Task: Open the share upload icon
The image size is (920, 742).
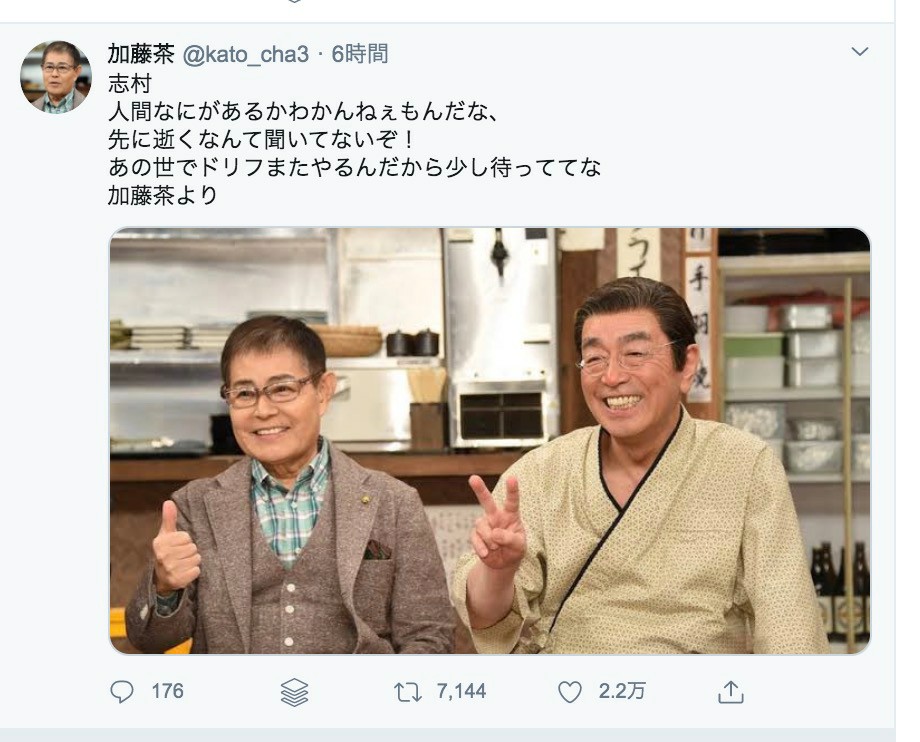Action: point(730,692)
